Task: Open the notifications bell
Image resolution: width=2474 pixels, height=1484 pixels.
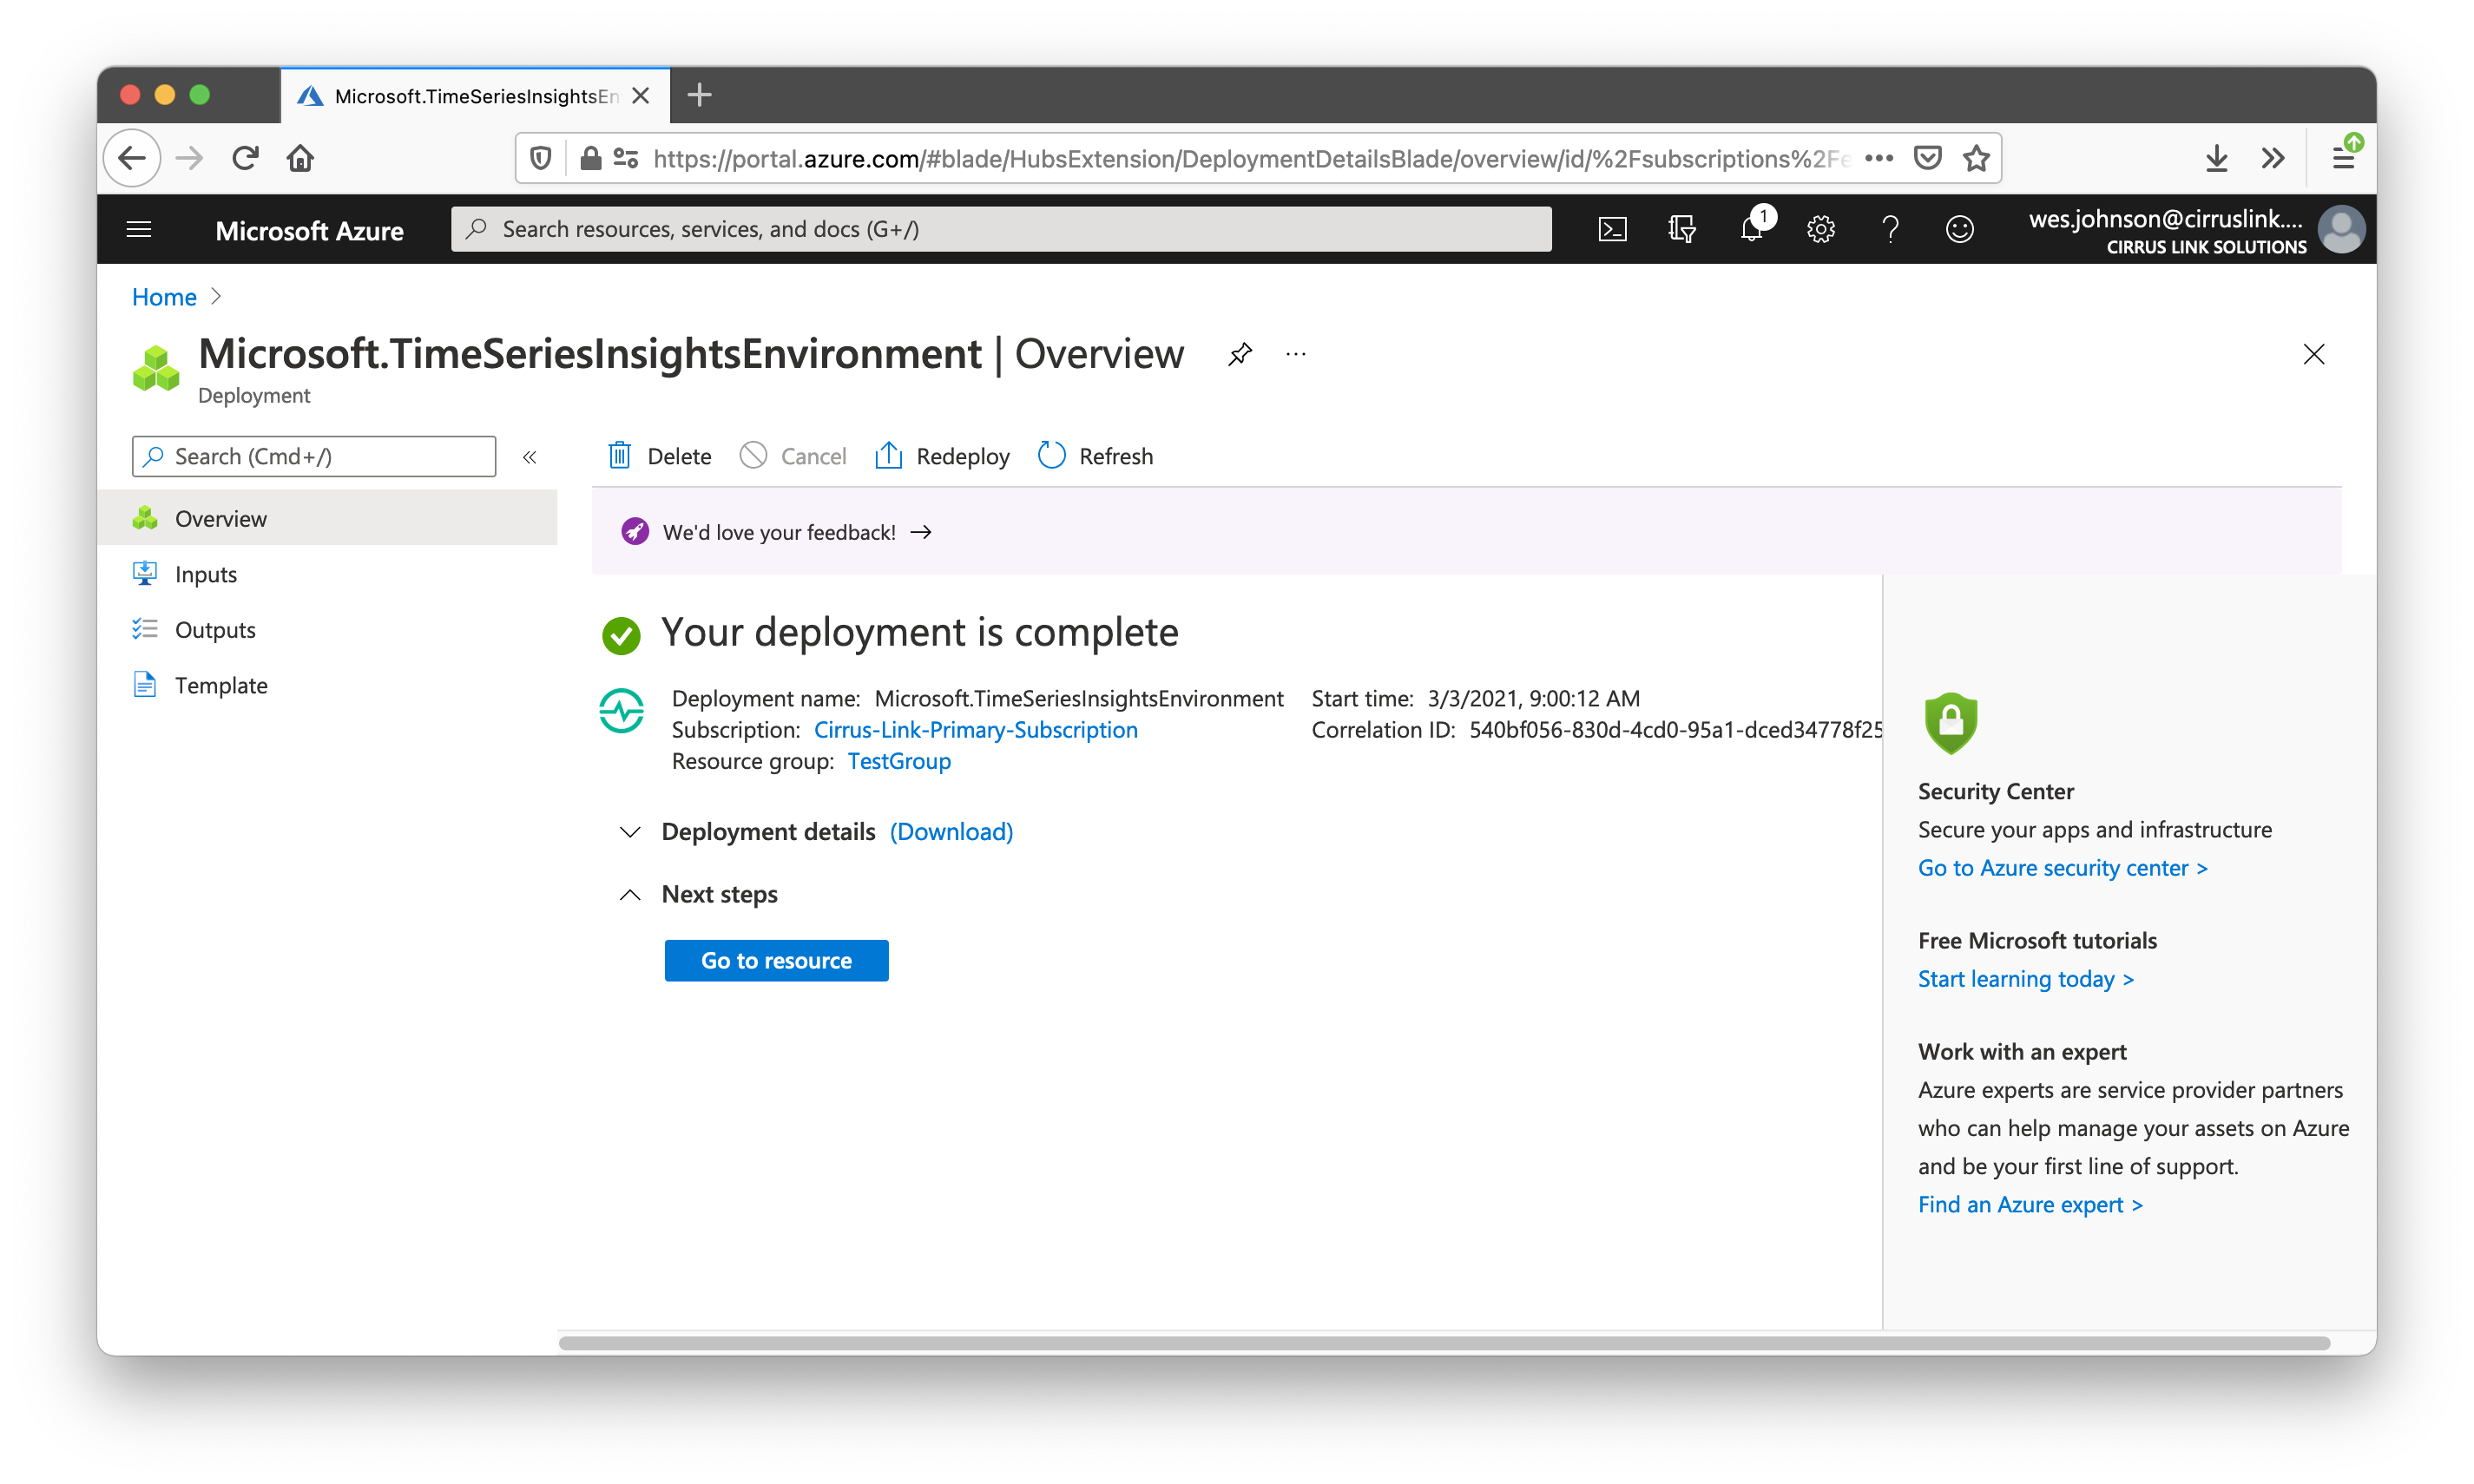Action: pyautogui.click(x=1751, y=229)
